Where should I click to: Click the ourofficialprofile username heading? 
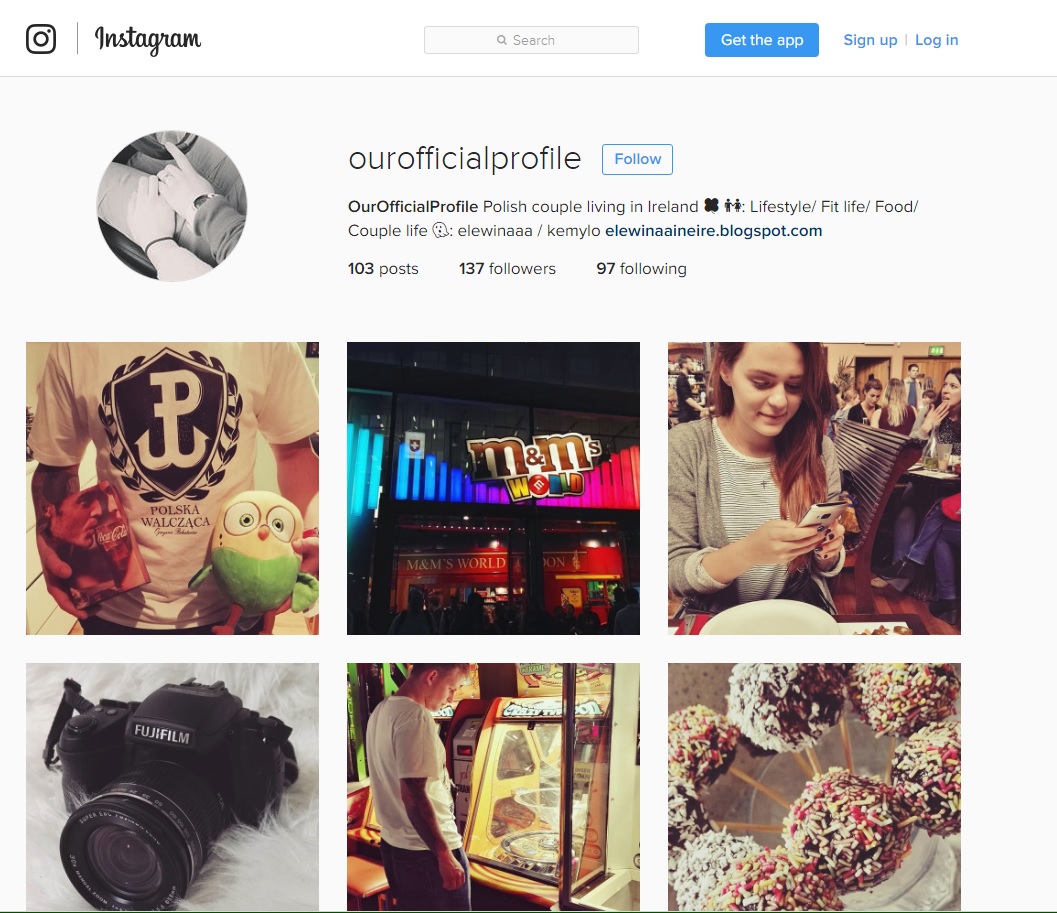tap(464, 159)
